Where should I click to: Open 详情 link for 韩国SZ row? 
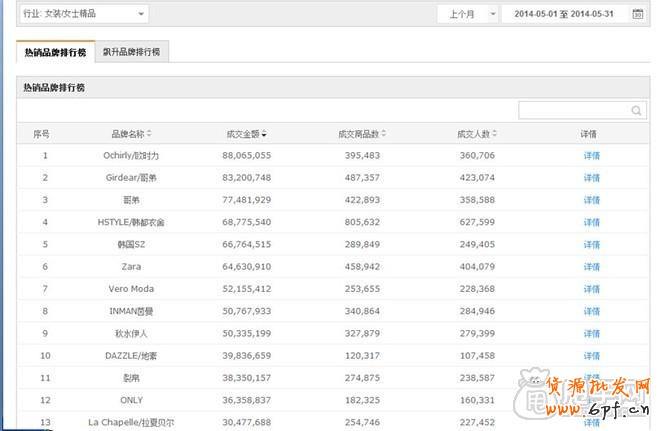[x=591, y=245]
